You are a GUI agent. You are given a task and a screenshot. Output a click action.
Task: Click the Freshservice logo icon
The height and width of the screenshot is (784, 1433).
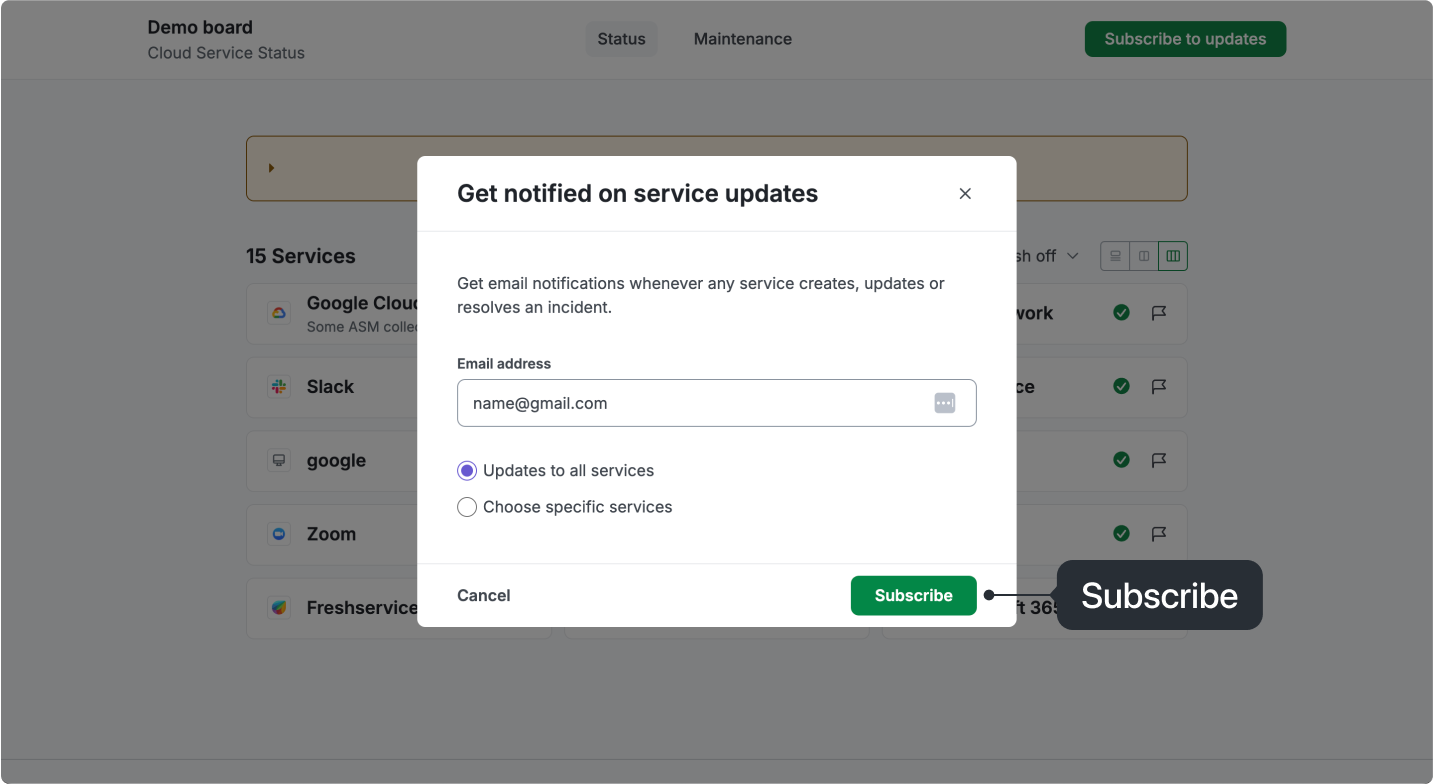pyautogui.click(x=279, y=608)
